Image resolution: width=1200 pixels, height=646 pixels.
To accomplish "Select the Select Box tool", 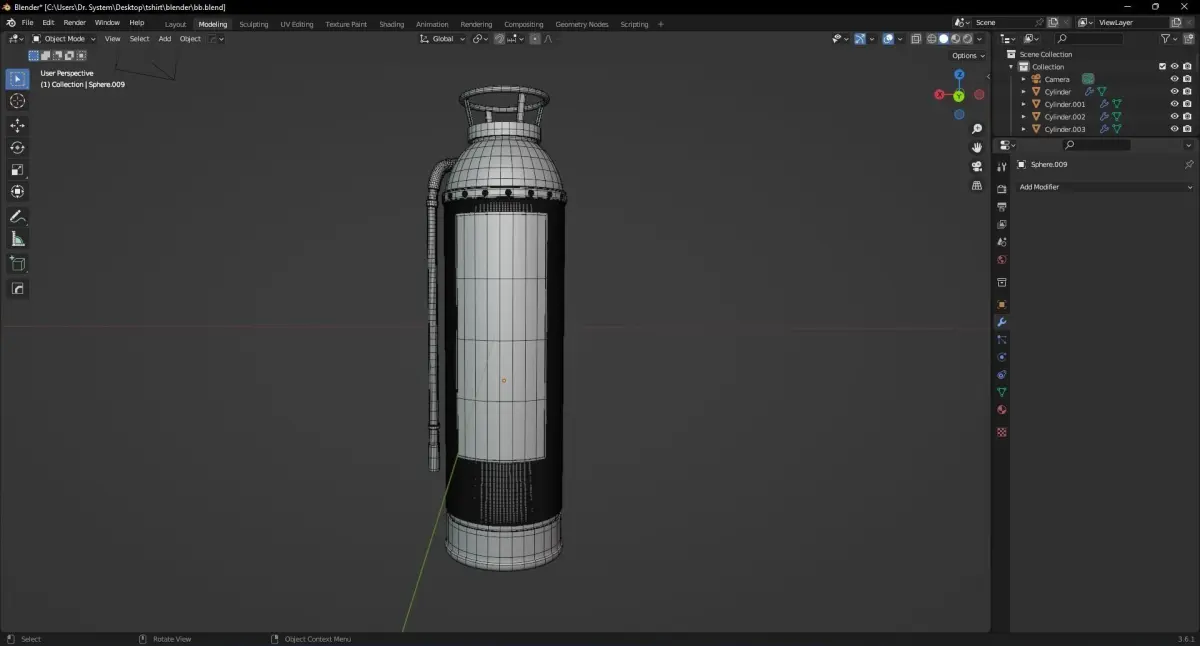I will click(x=17, y=79).
